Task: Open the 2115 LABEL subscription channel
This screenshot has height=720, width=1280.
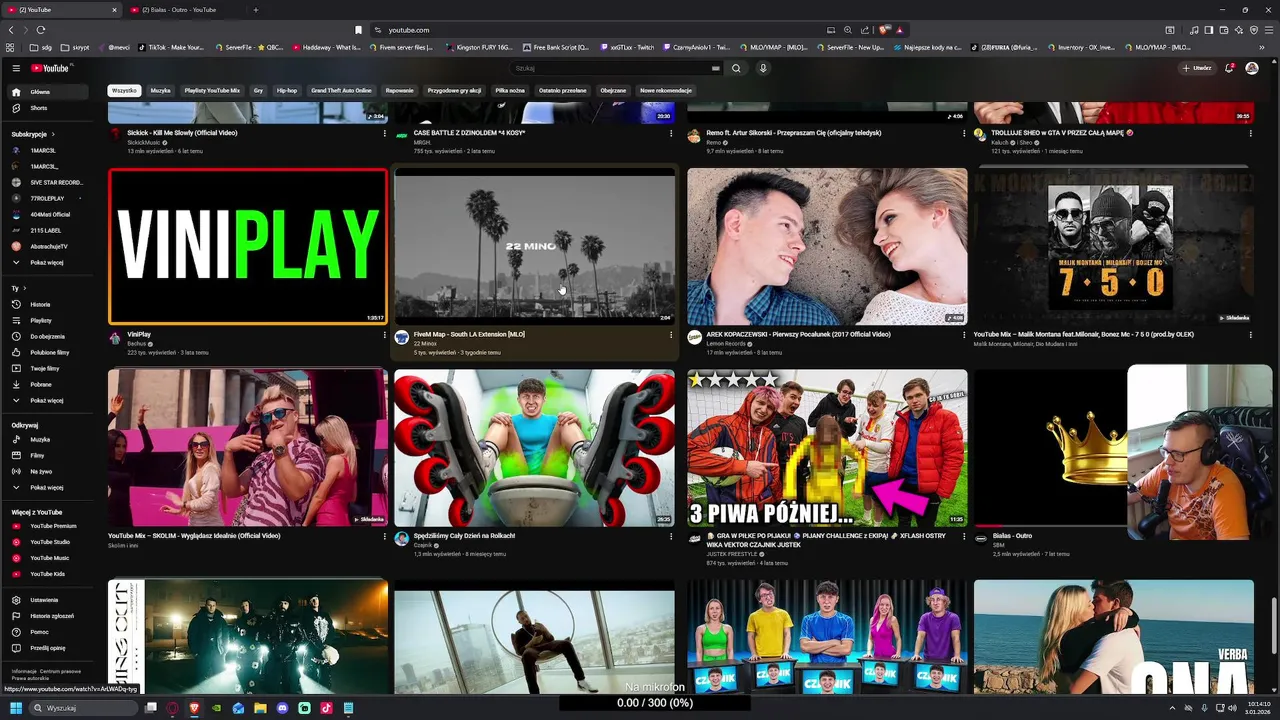Action: (48, 230)
